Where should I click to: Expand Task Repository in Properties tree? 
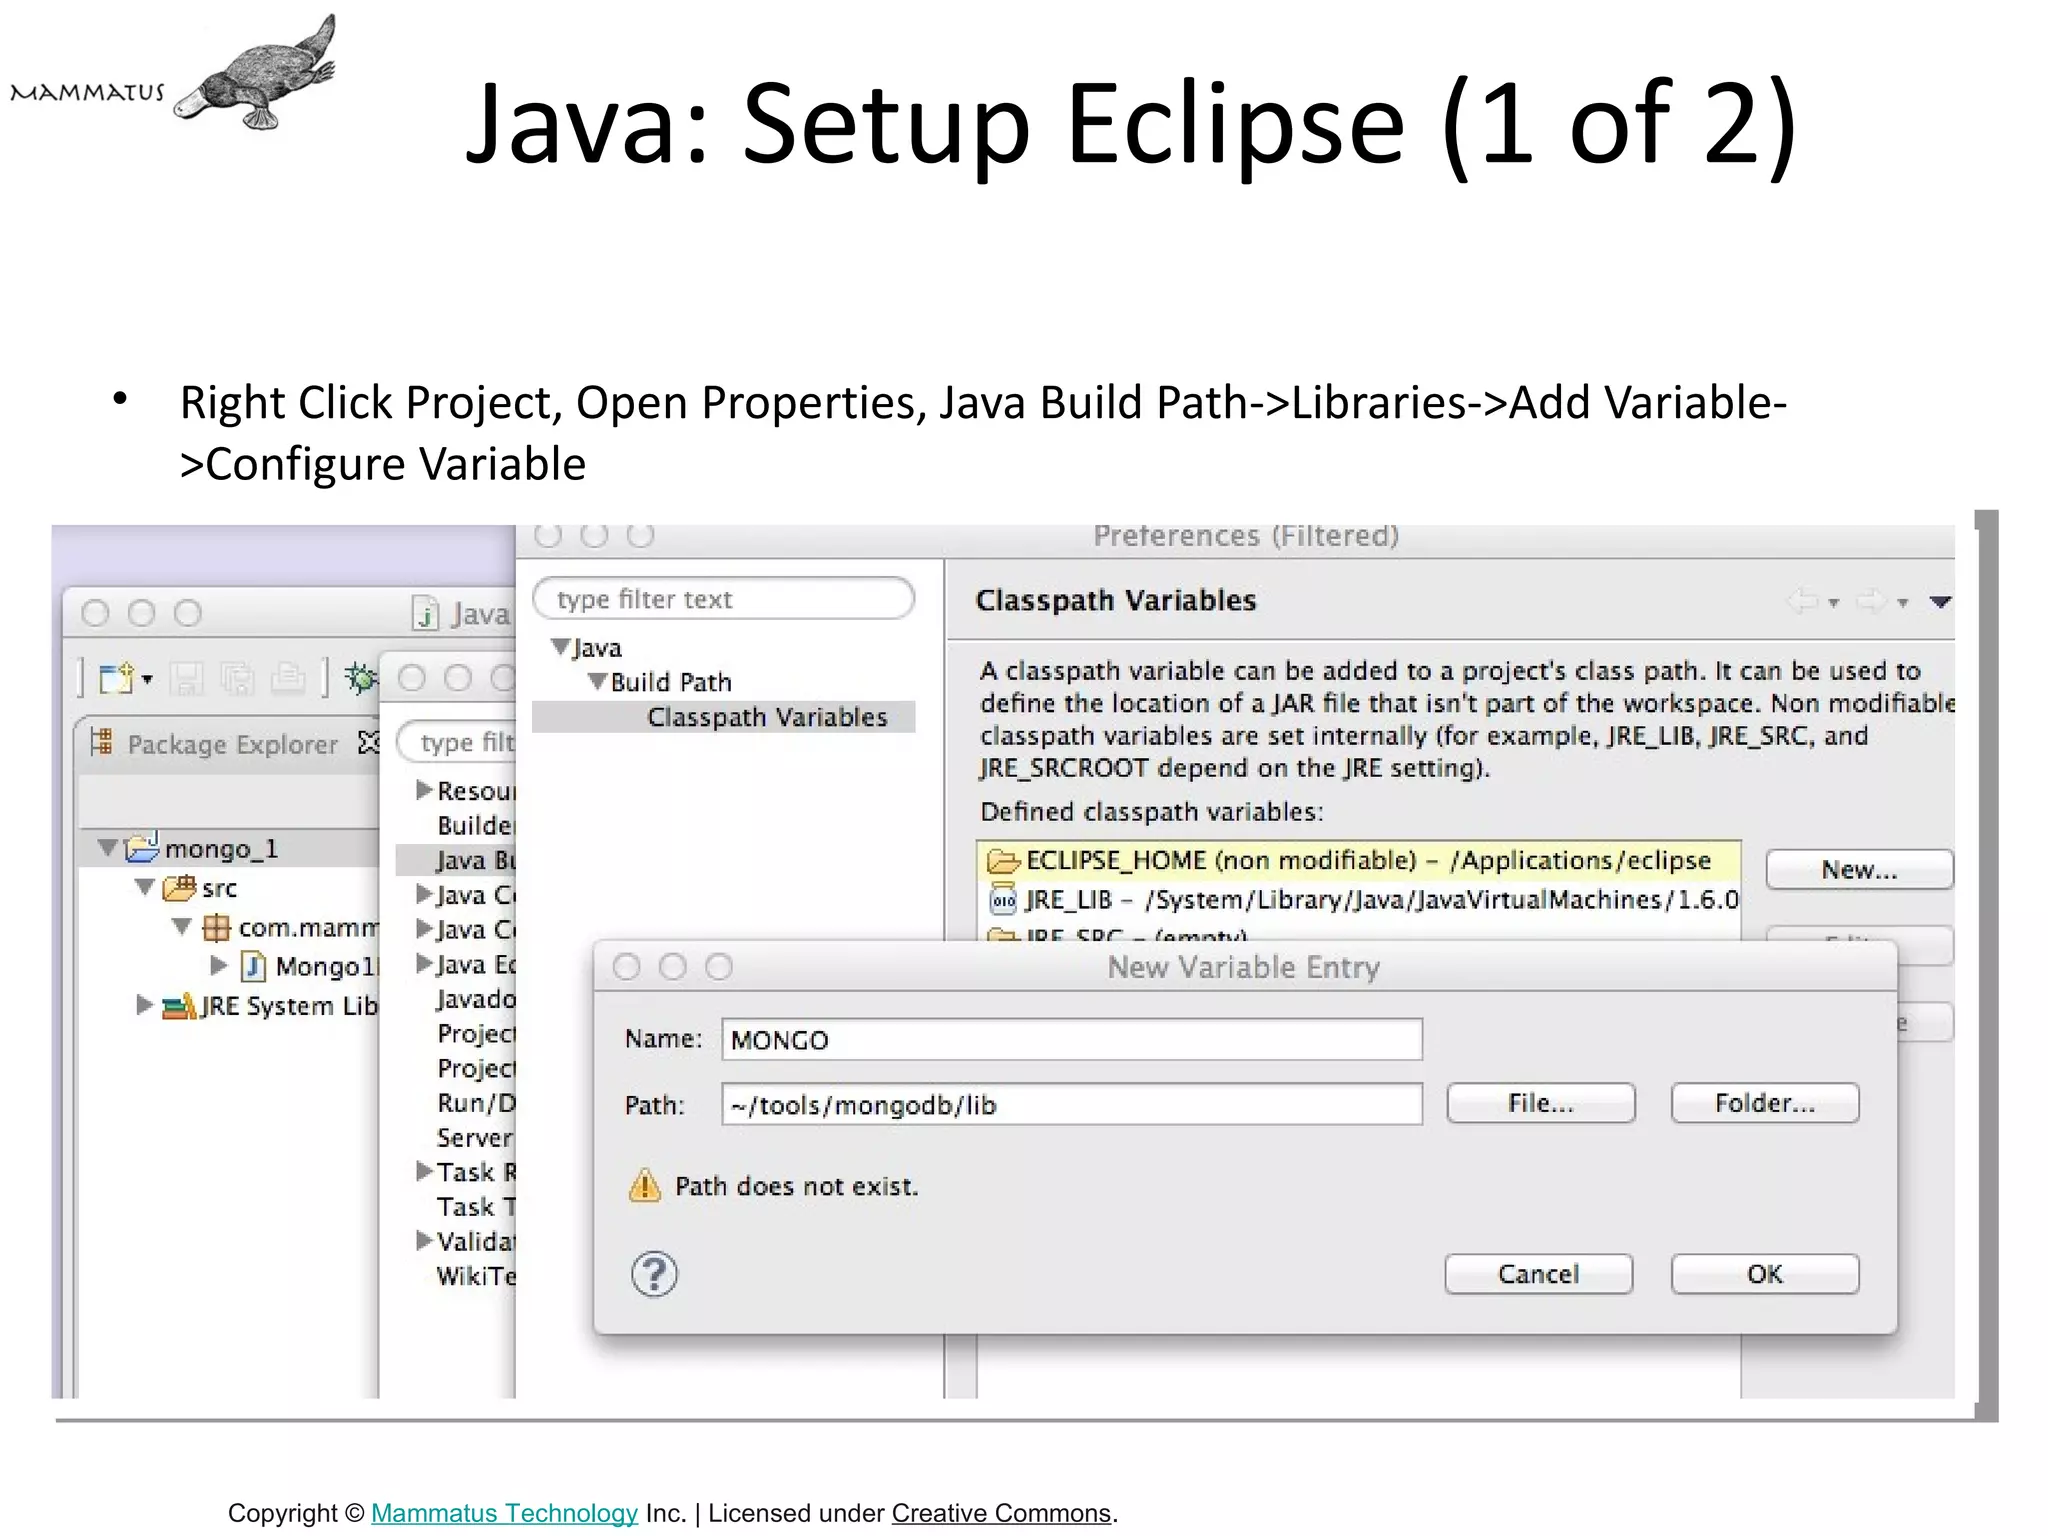424,1171
